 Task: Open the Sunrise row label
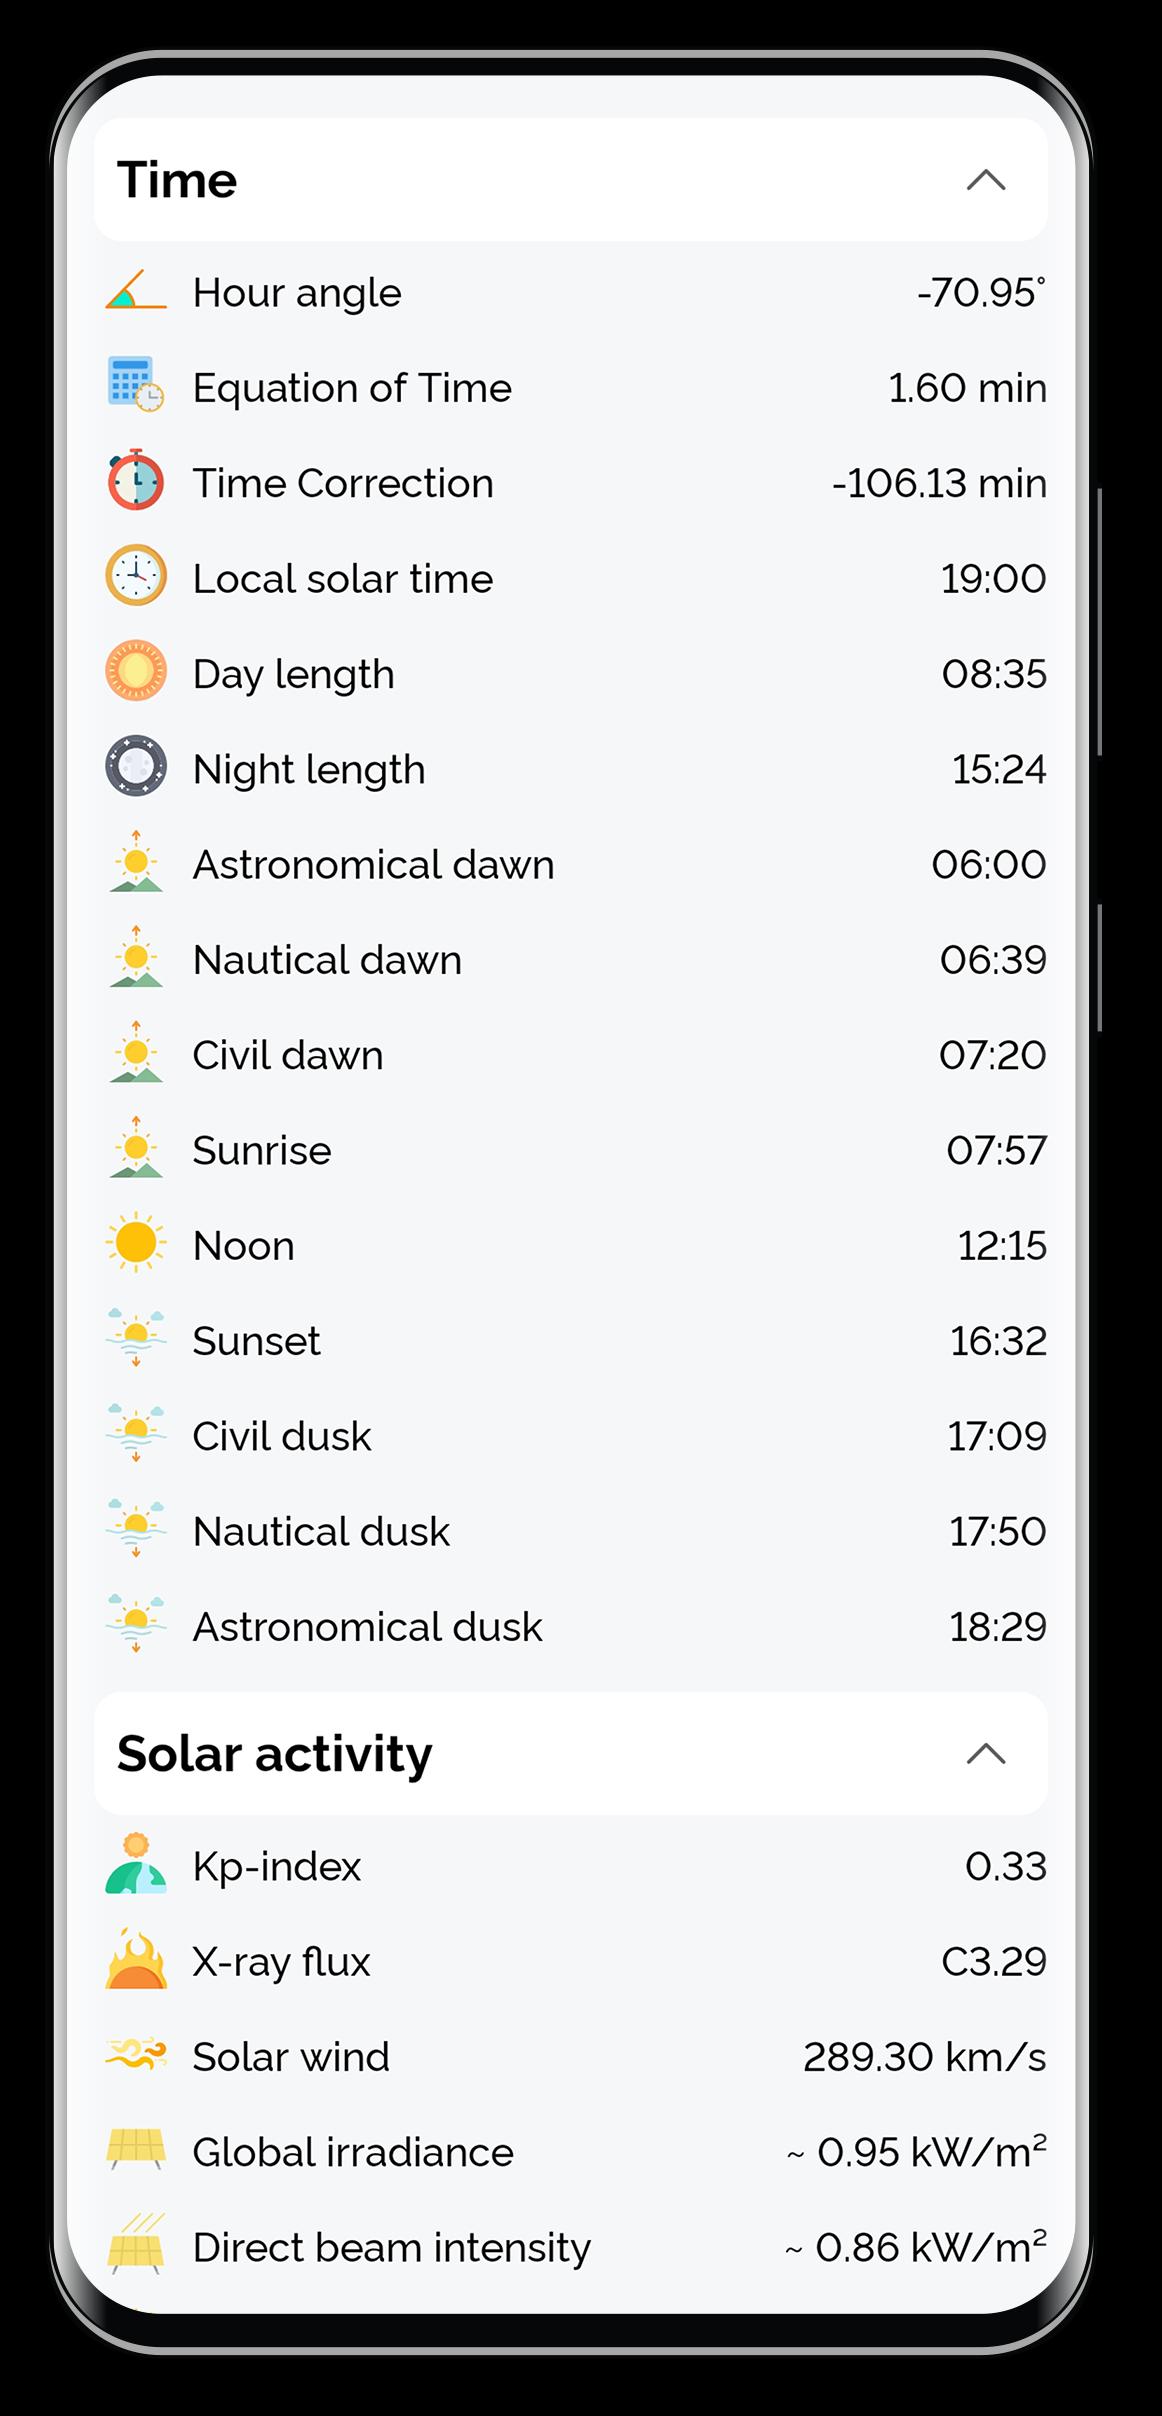pos(262,1151)
